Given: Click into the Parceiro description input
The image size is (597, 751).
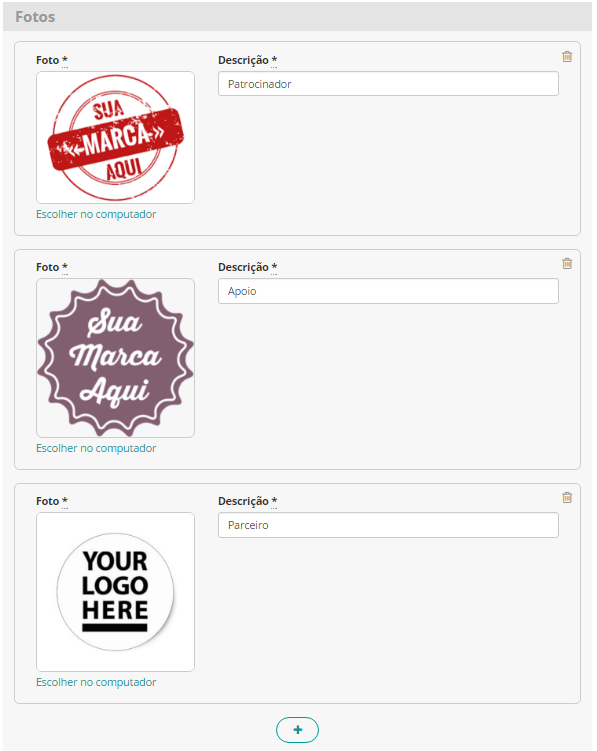Looking at the screenshot, I should point(388,525).
